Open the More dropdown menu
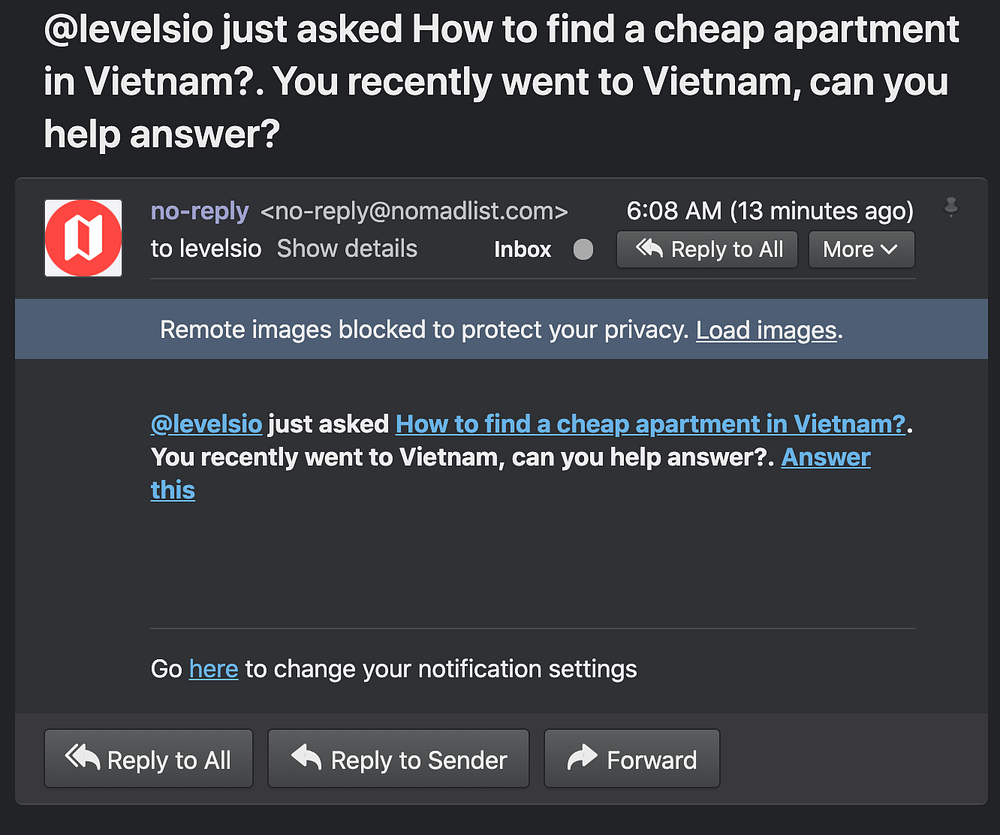This screenshot has width=1000, height=835. coord(860,250)
